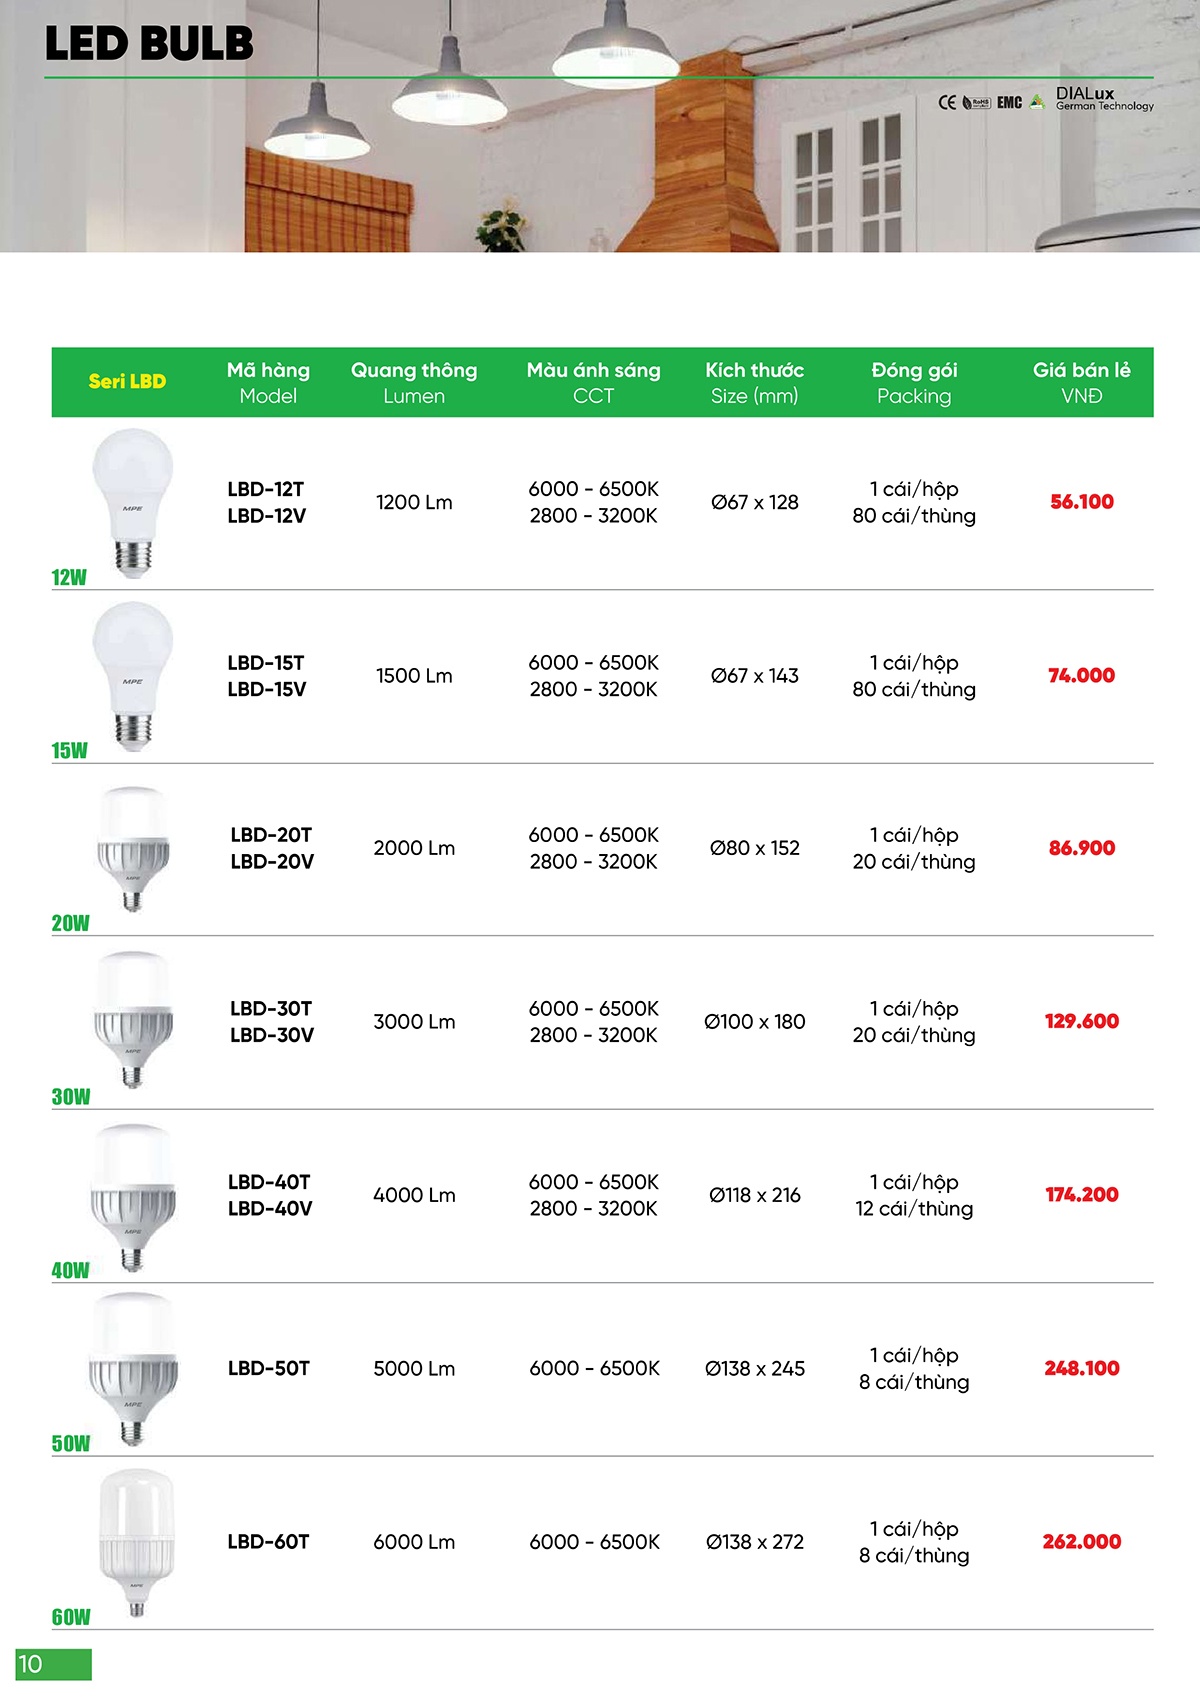This screenshot has height=1697, width=1200.
Task: Click the CE certification mark
Action: coord(947,102)
